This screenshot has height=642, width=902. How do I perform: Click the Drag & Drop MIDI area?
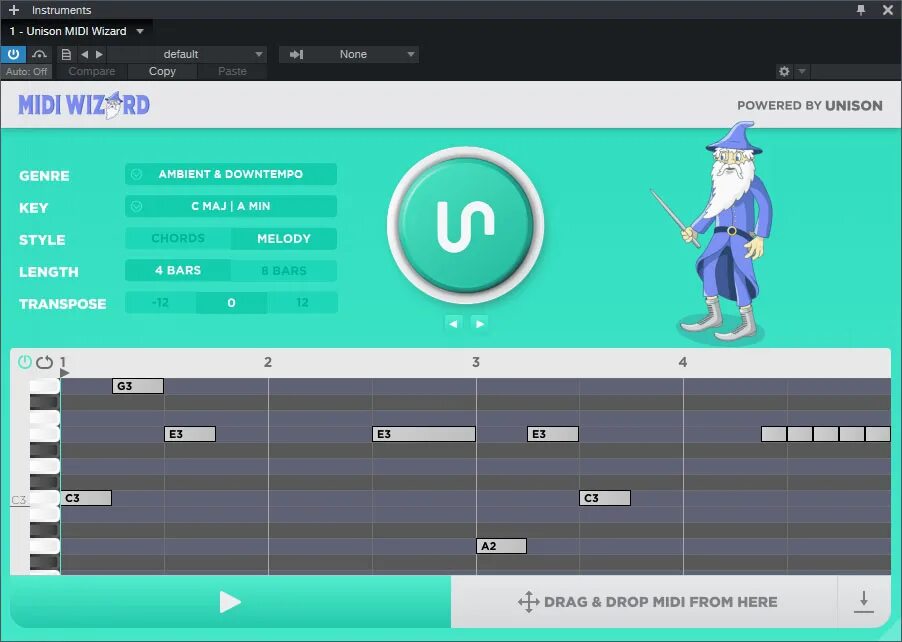[644, 602]
